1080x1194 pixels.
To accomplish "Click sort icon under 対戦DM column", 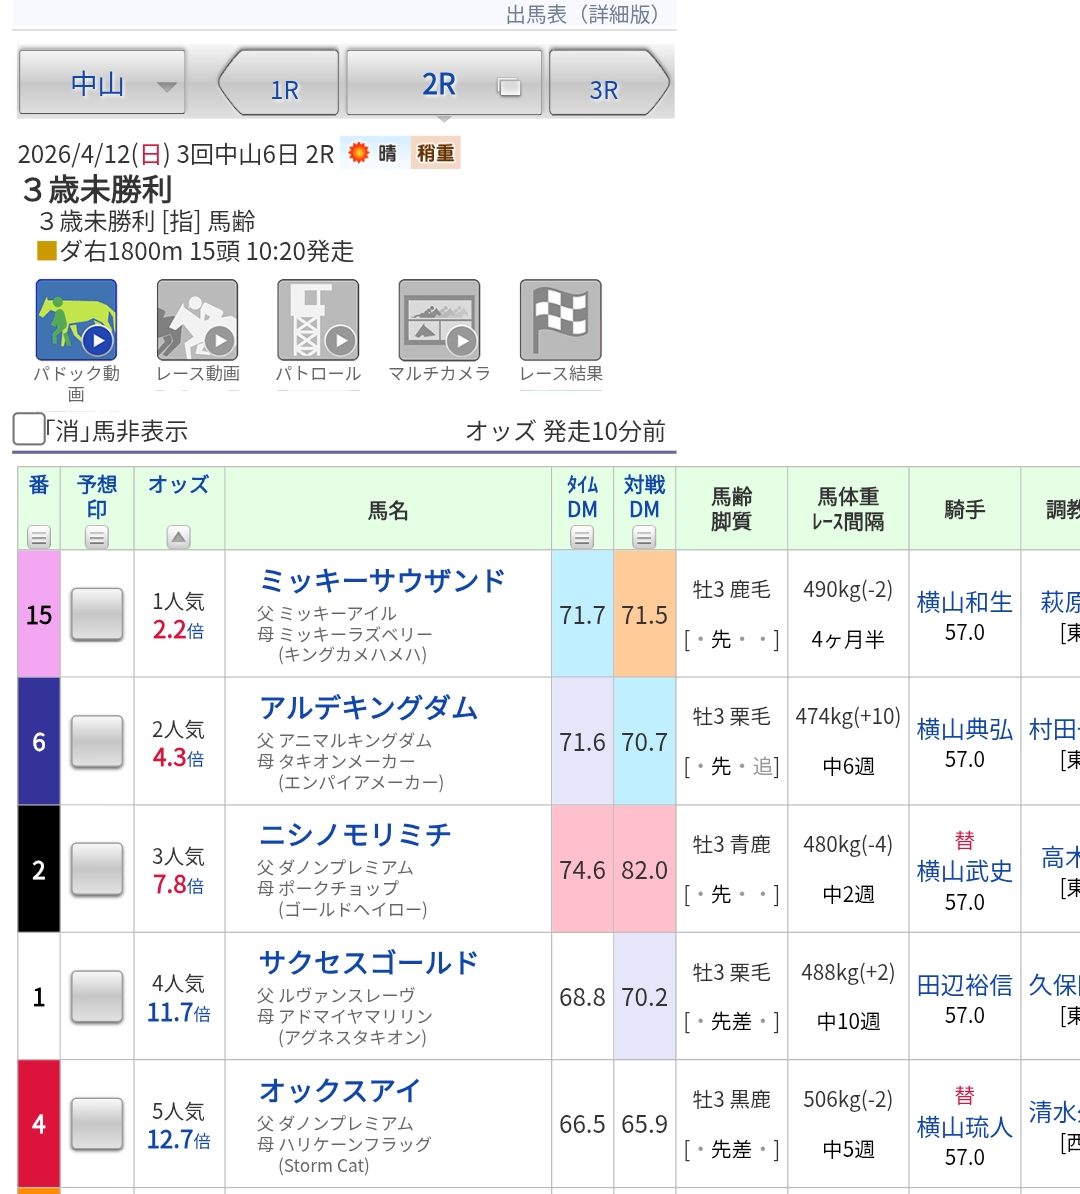I will click(x=644, y=537).
